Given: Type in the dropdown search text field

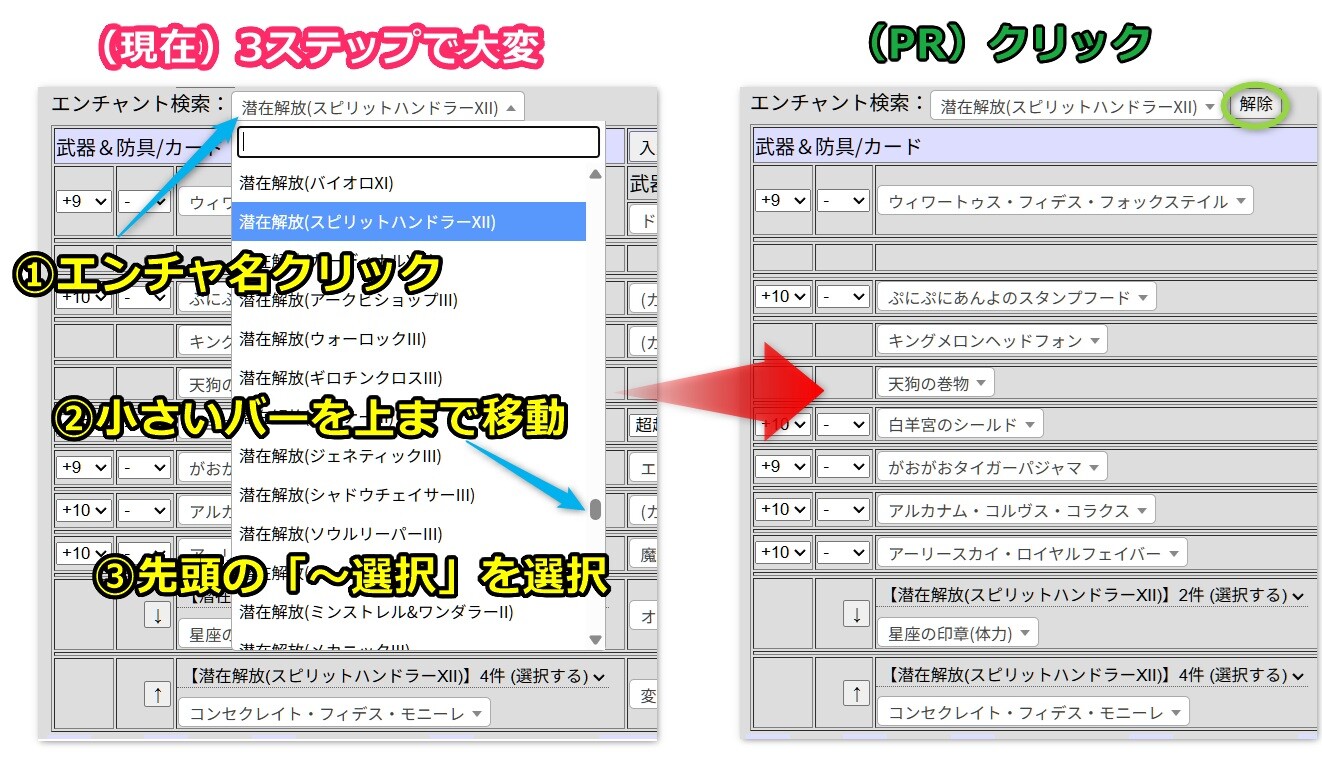Looking at the screenshot, I should tap(418, 143).
